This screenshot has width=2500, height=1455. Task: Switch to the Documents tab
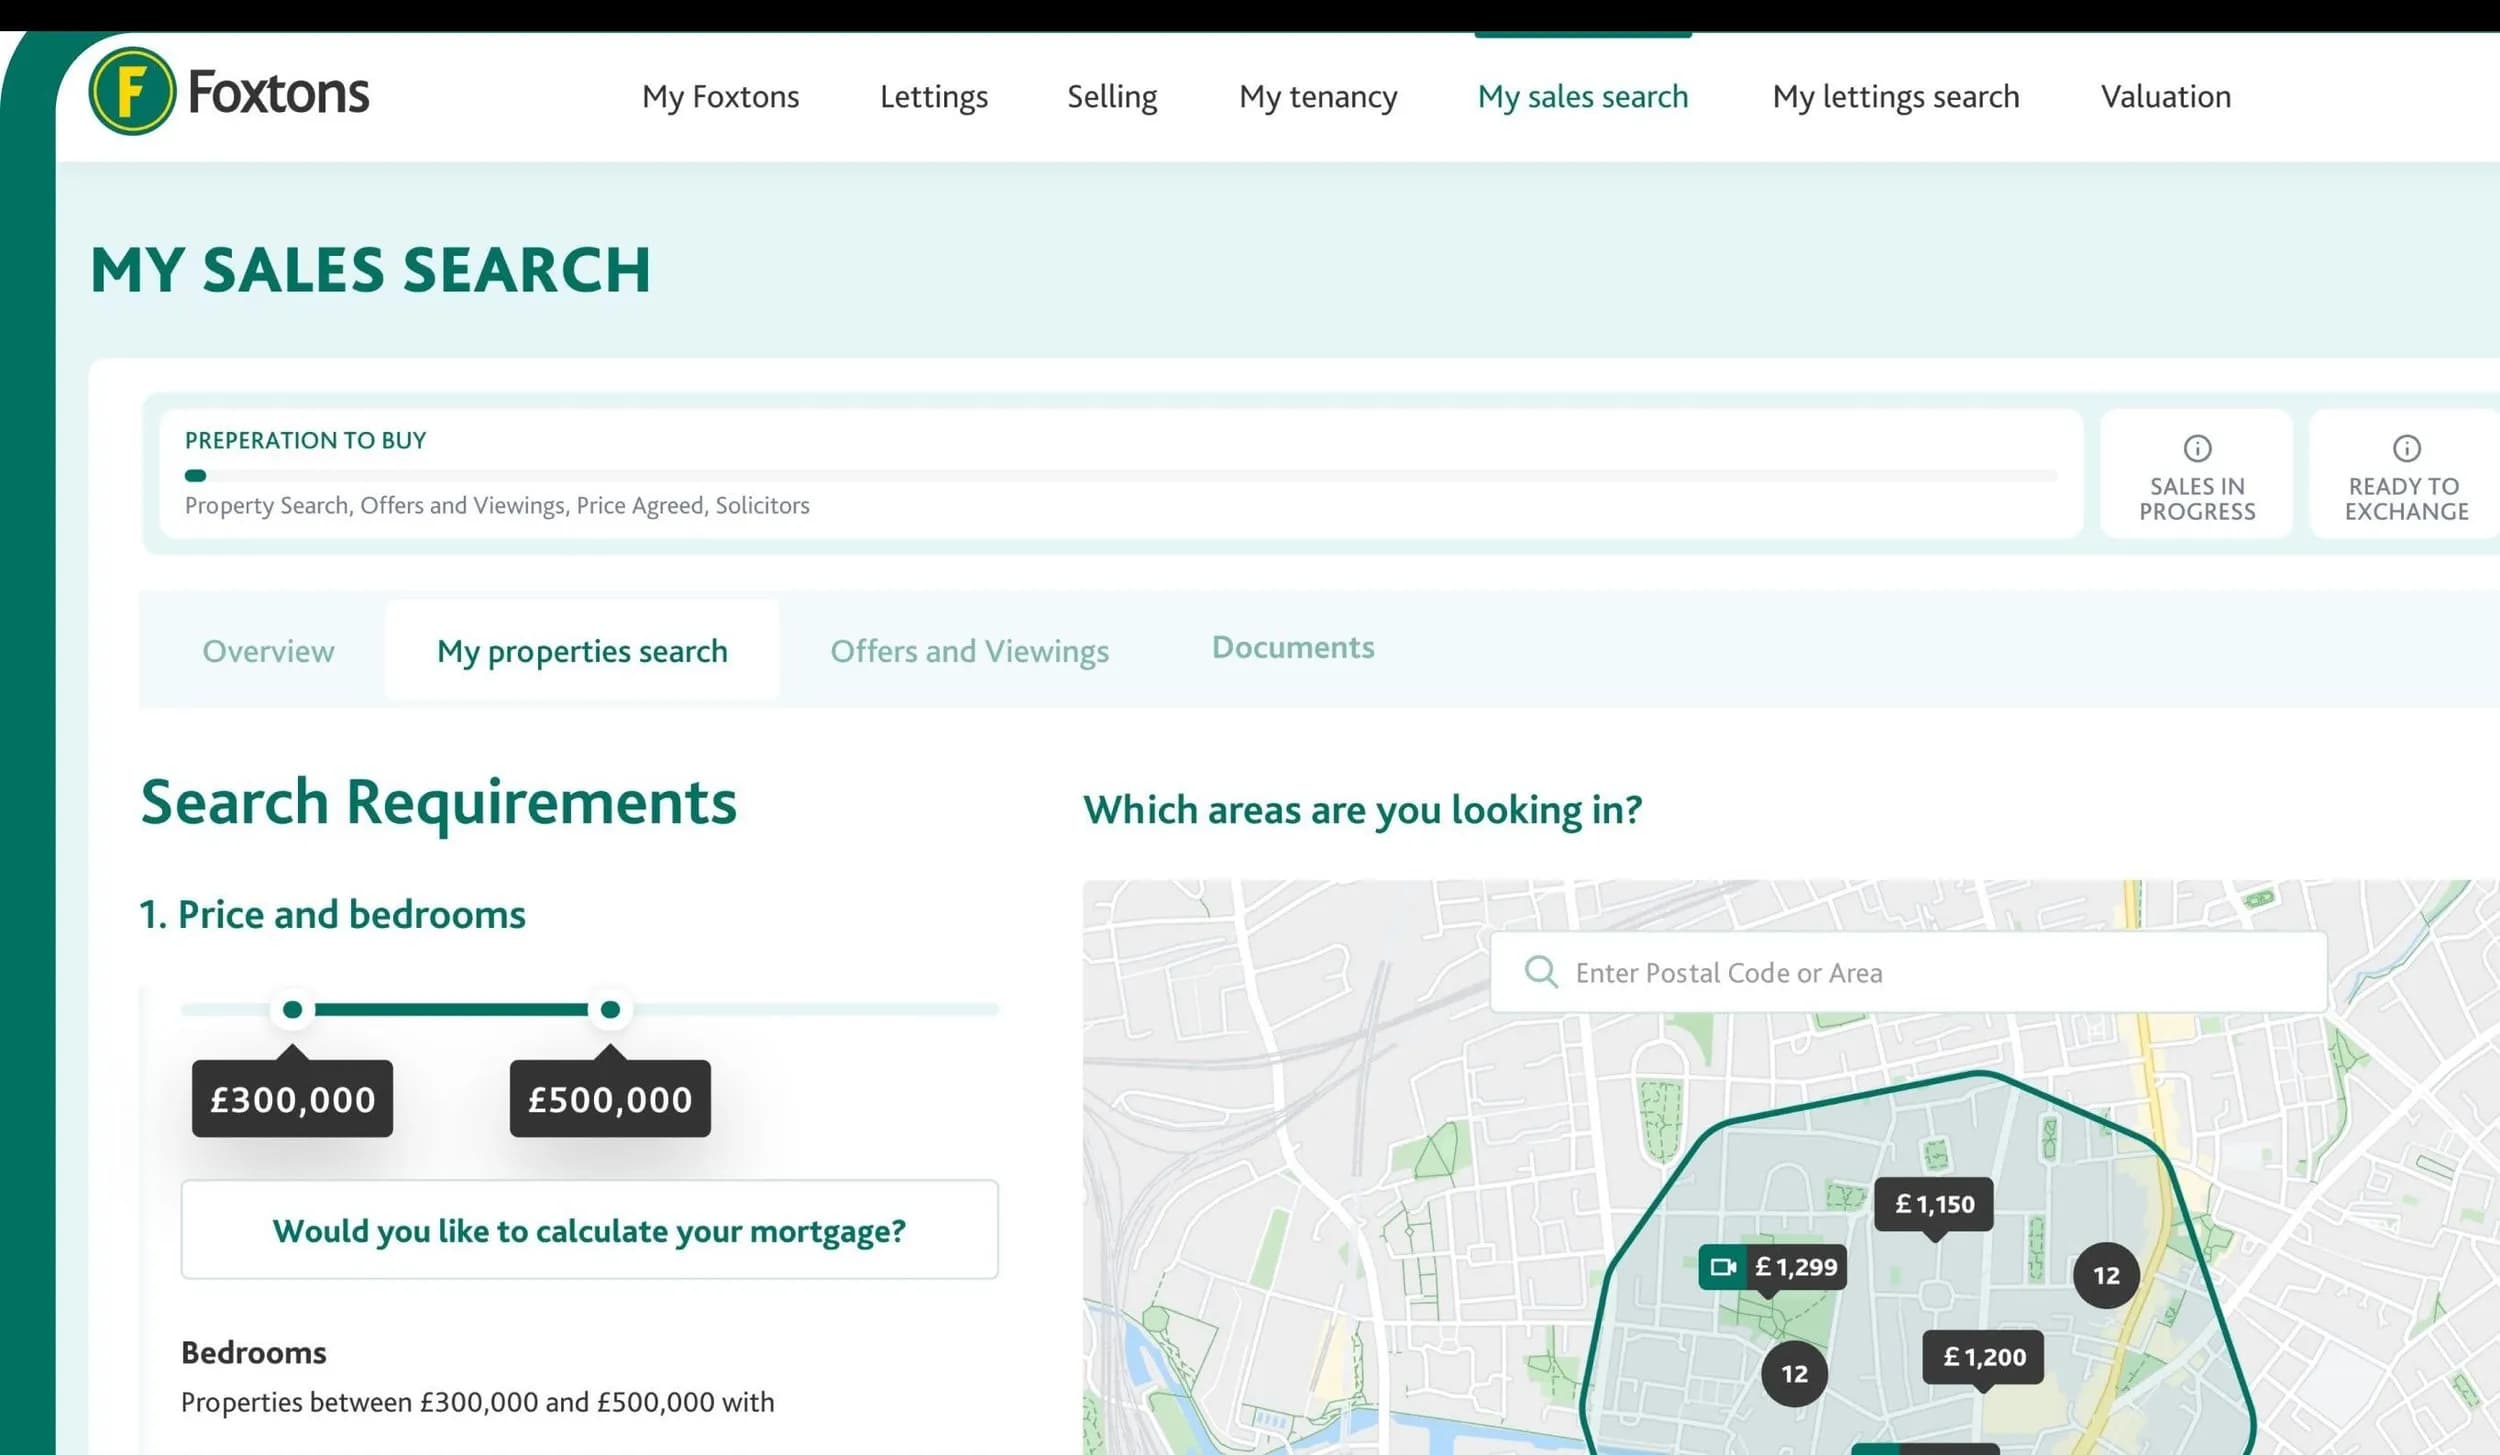coord(1292,648)
